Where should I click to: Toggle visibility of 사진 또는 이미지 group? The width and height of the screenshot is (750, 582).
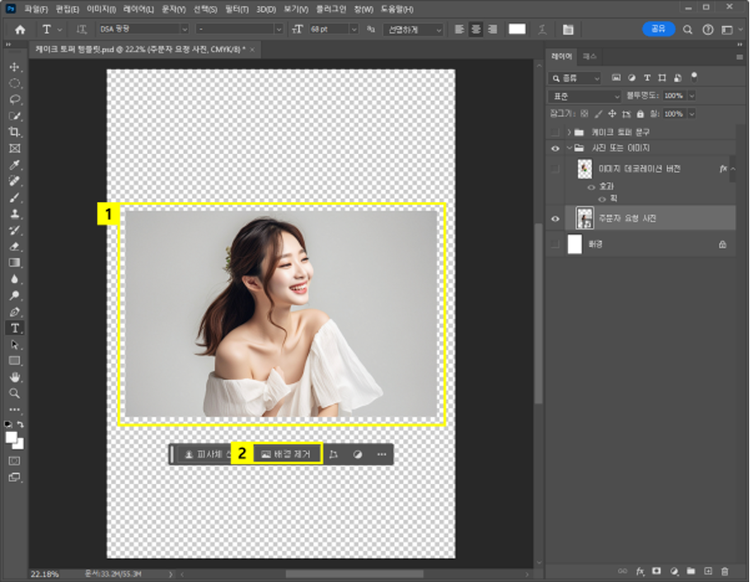tap(555, 148)
